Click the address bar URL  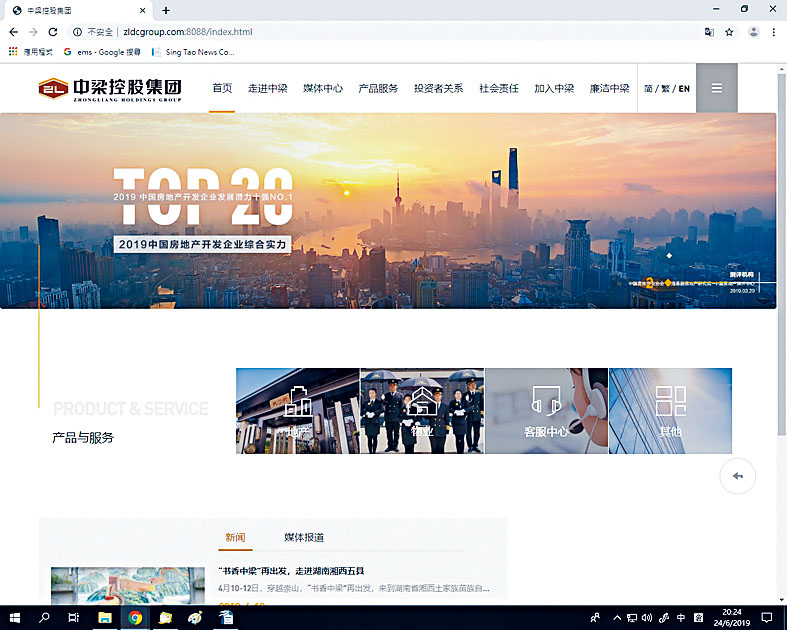[x=188, y=32]
